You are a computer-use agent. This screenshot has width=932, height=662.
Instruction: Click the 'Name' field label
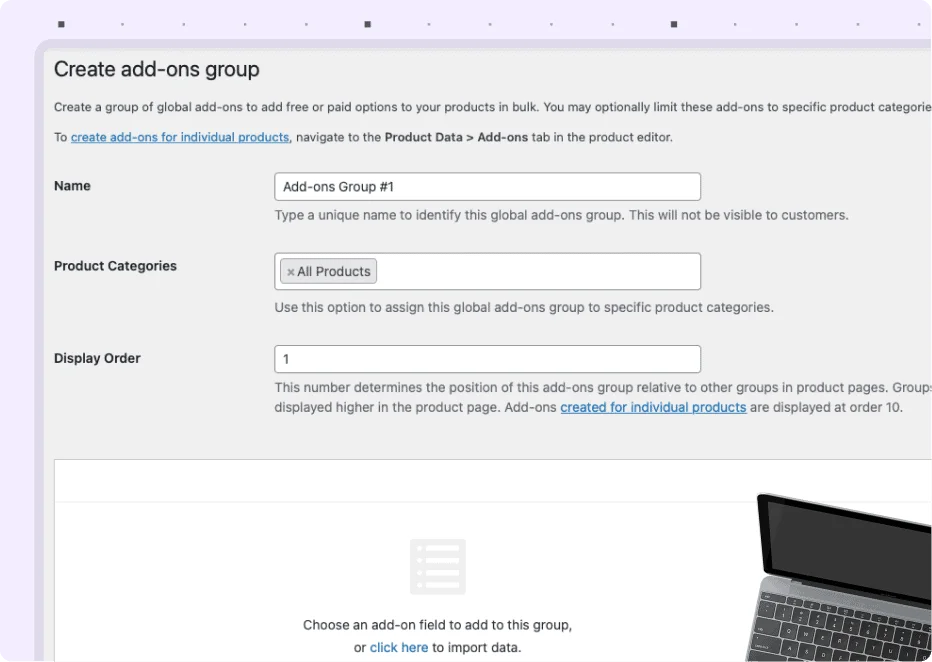(73, 186)
